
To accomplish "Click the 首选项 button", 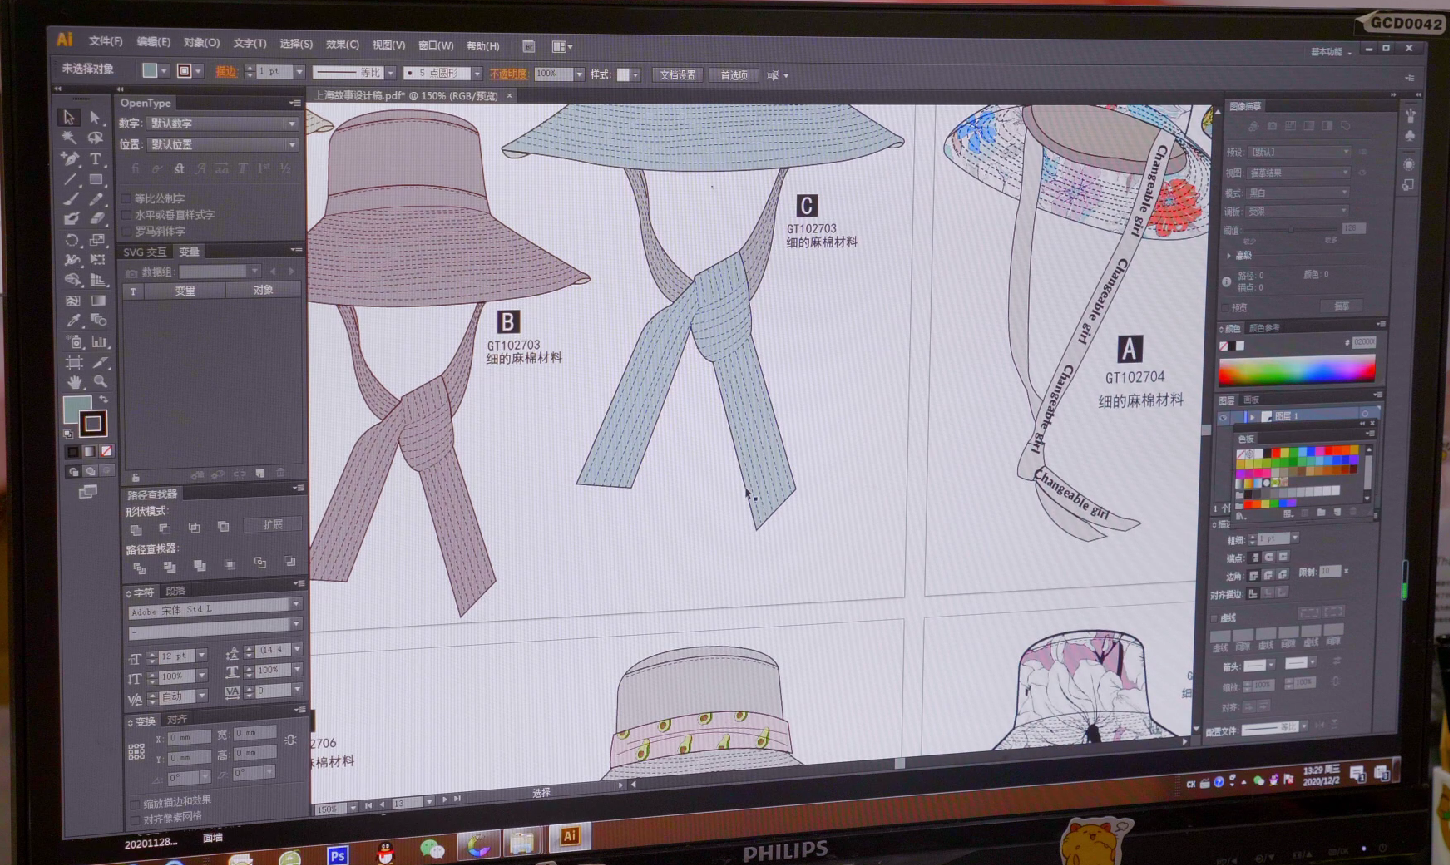I will click(734, 75).
